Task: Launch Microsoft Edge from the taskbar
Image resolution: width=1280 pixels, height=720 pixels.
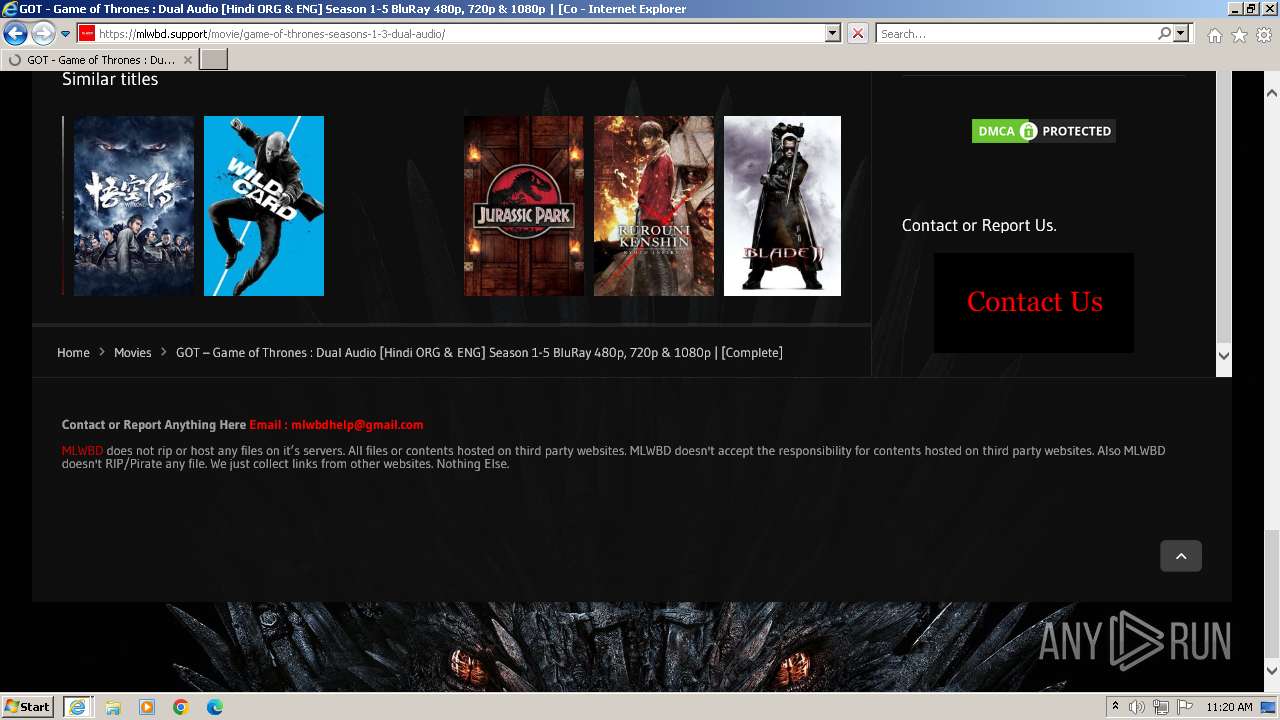Action: point(215,707)
